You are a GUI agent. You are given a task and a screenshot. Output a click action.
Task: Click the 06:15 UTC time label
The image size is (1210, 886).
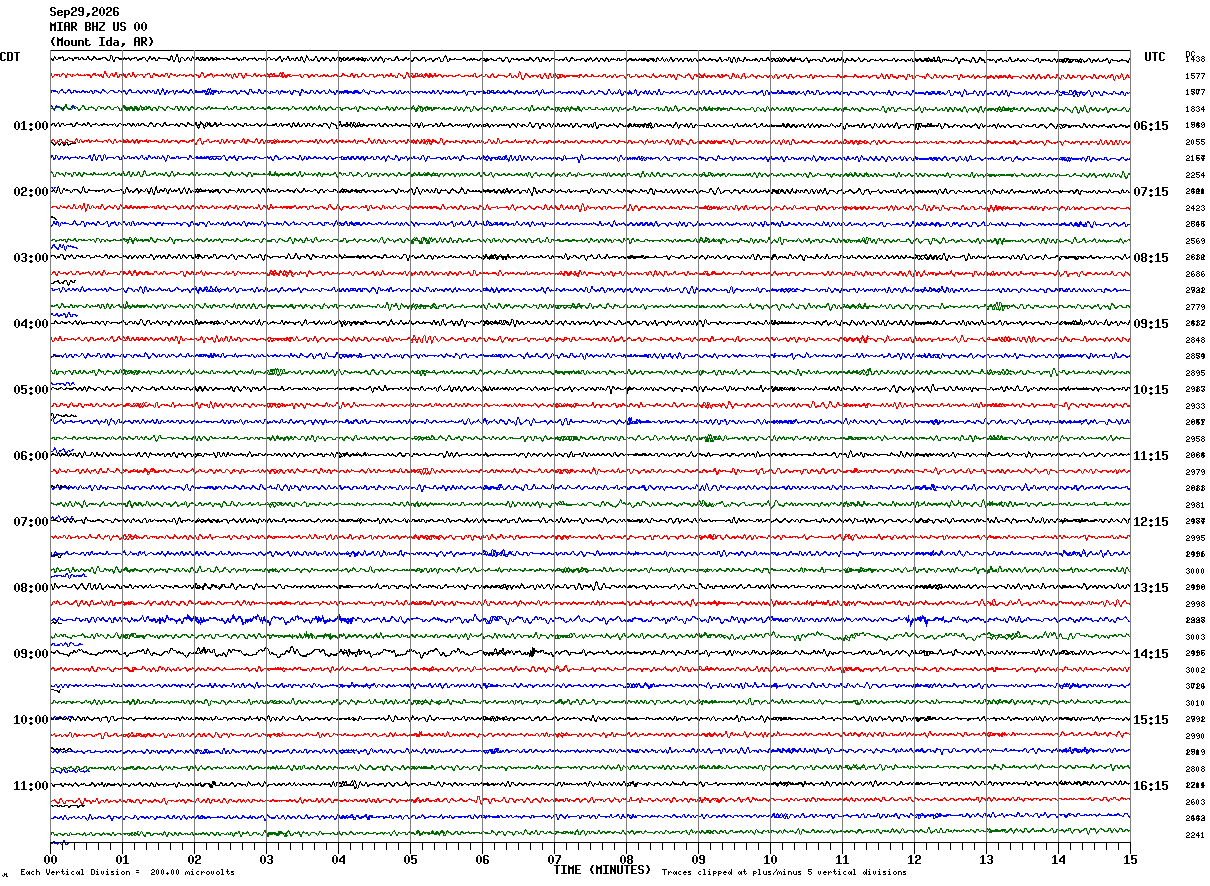1151,126
